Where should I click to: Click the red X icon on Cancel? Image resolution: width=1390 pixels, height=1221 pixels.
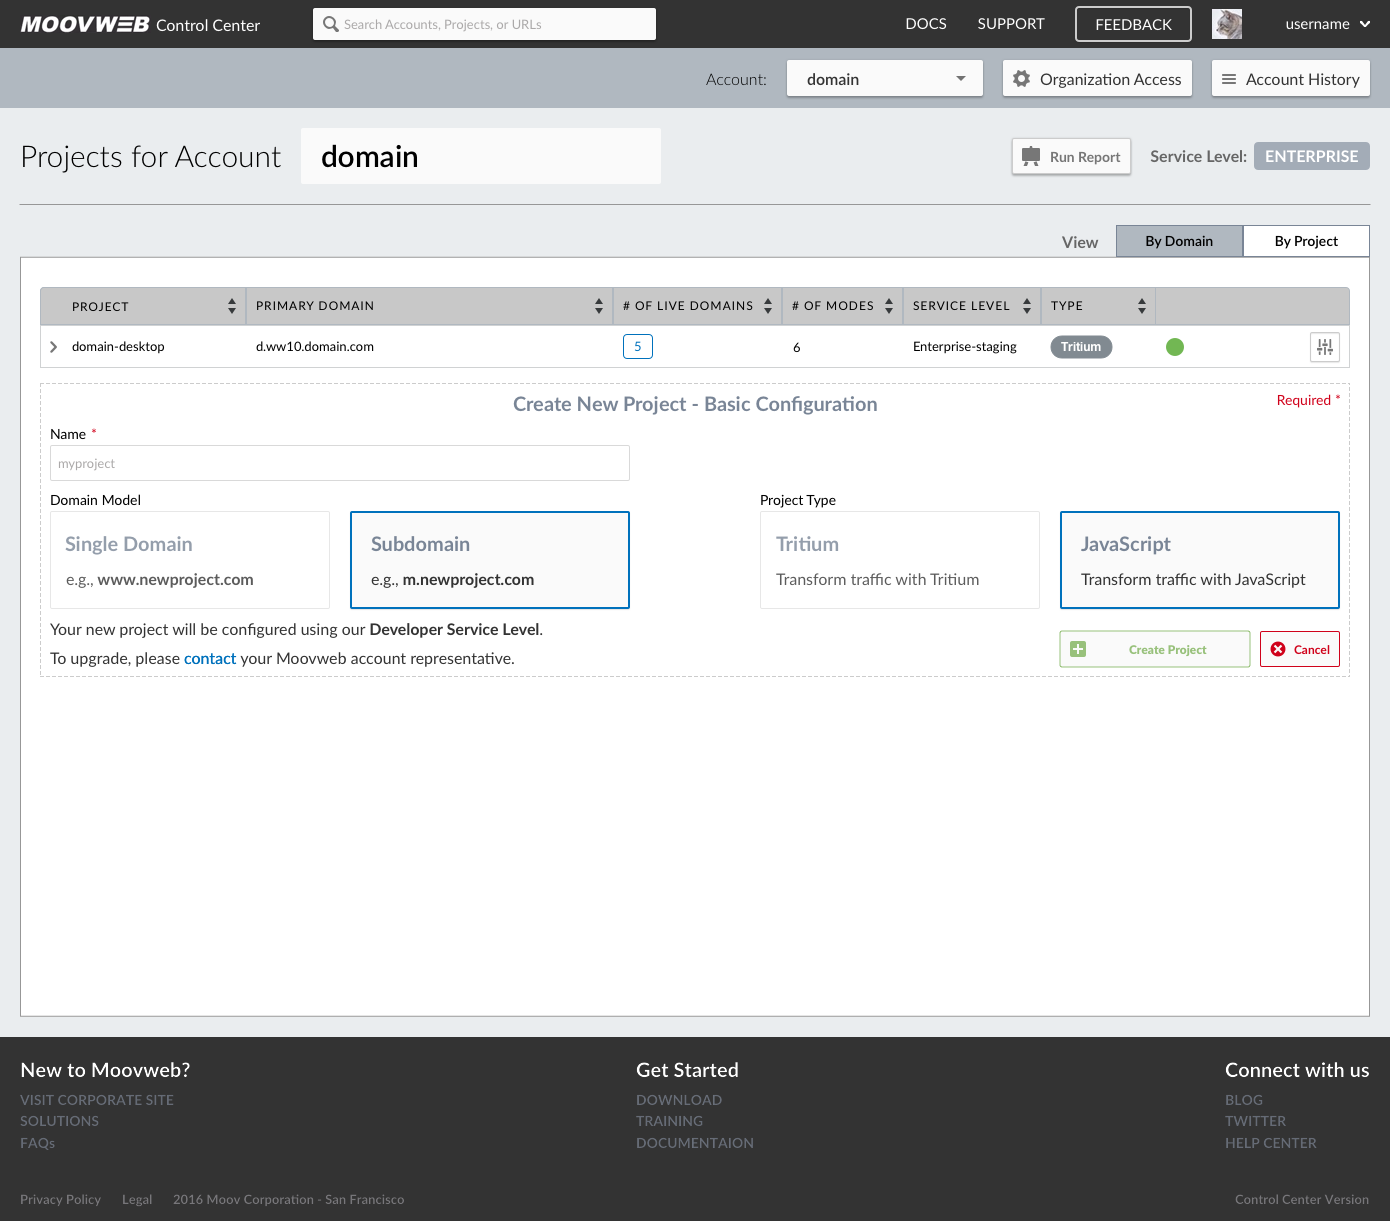point(1278,649)
